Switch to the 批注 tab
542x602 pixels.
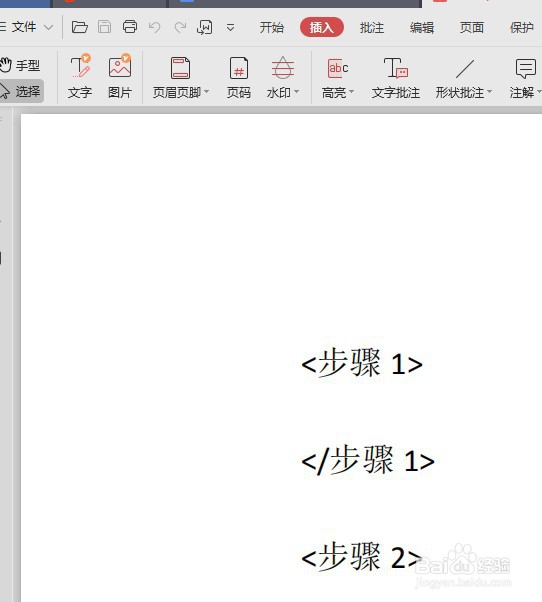pos(372,28)
